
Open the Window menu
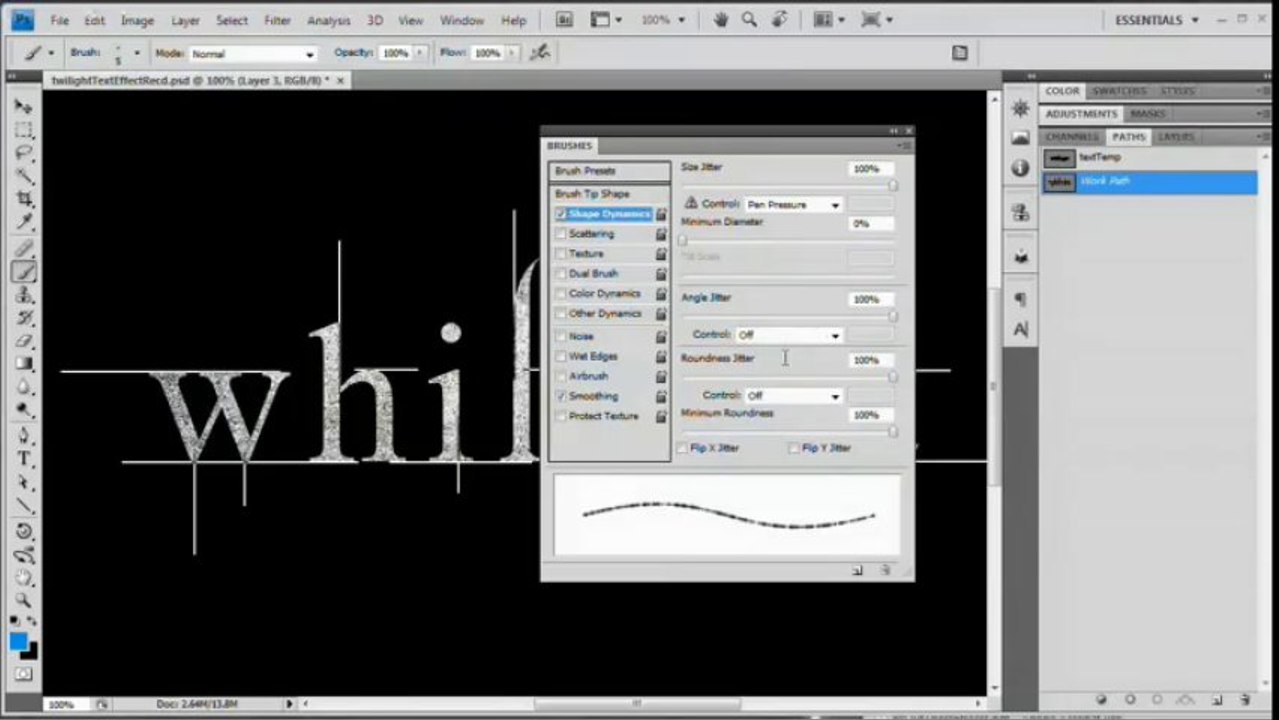[461, 20]
